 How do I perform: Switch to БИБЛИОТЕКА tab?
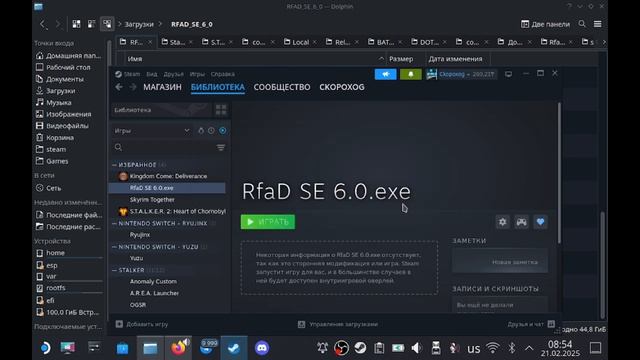coord(218,87)
